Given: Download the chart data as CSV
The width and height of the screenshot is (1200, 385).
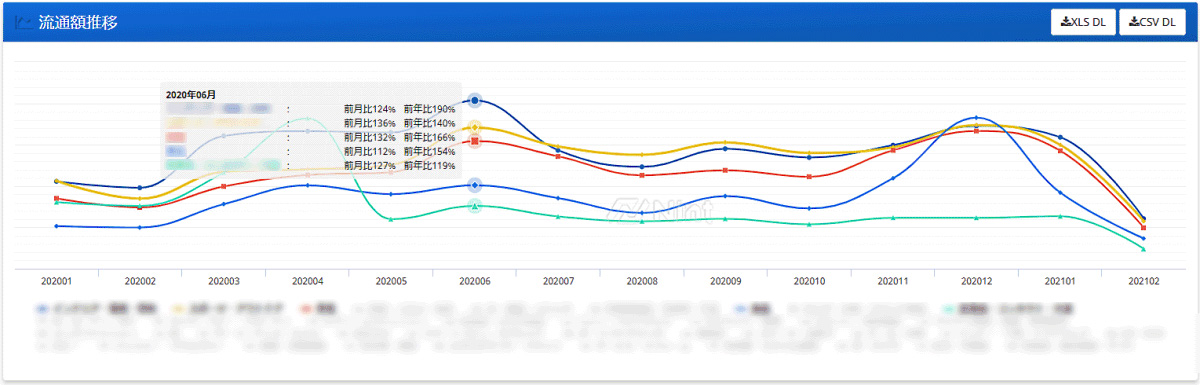Looking at the screenshot, I should (1152, 22).
